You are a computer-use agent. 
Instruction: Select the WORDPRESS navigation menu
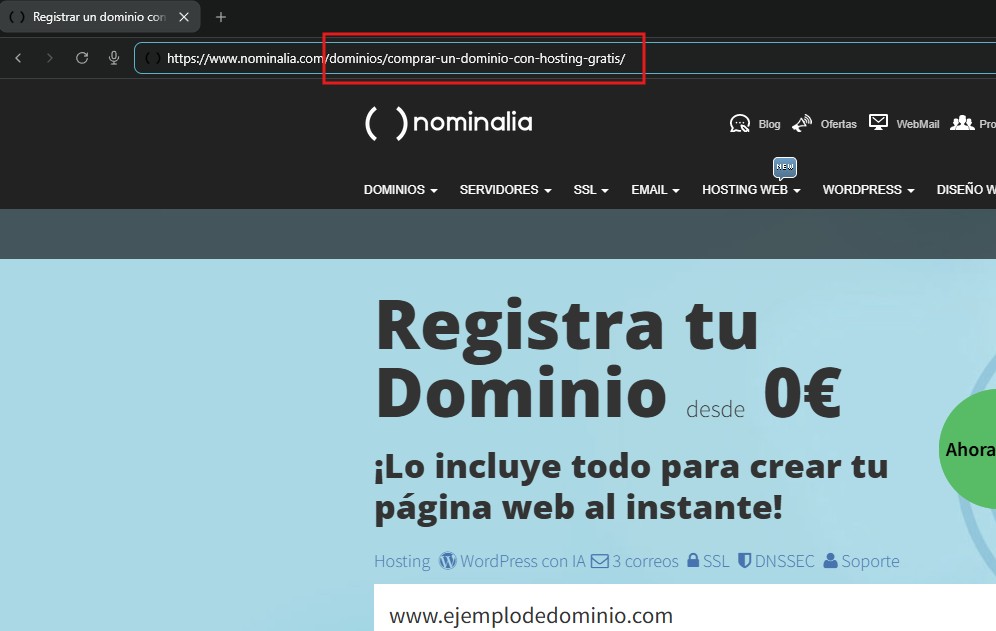click(868, 190)
